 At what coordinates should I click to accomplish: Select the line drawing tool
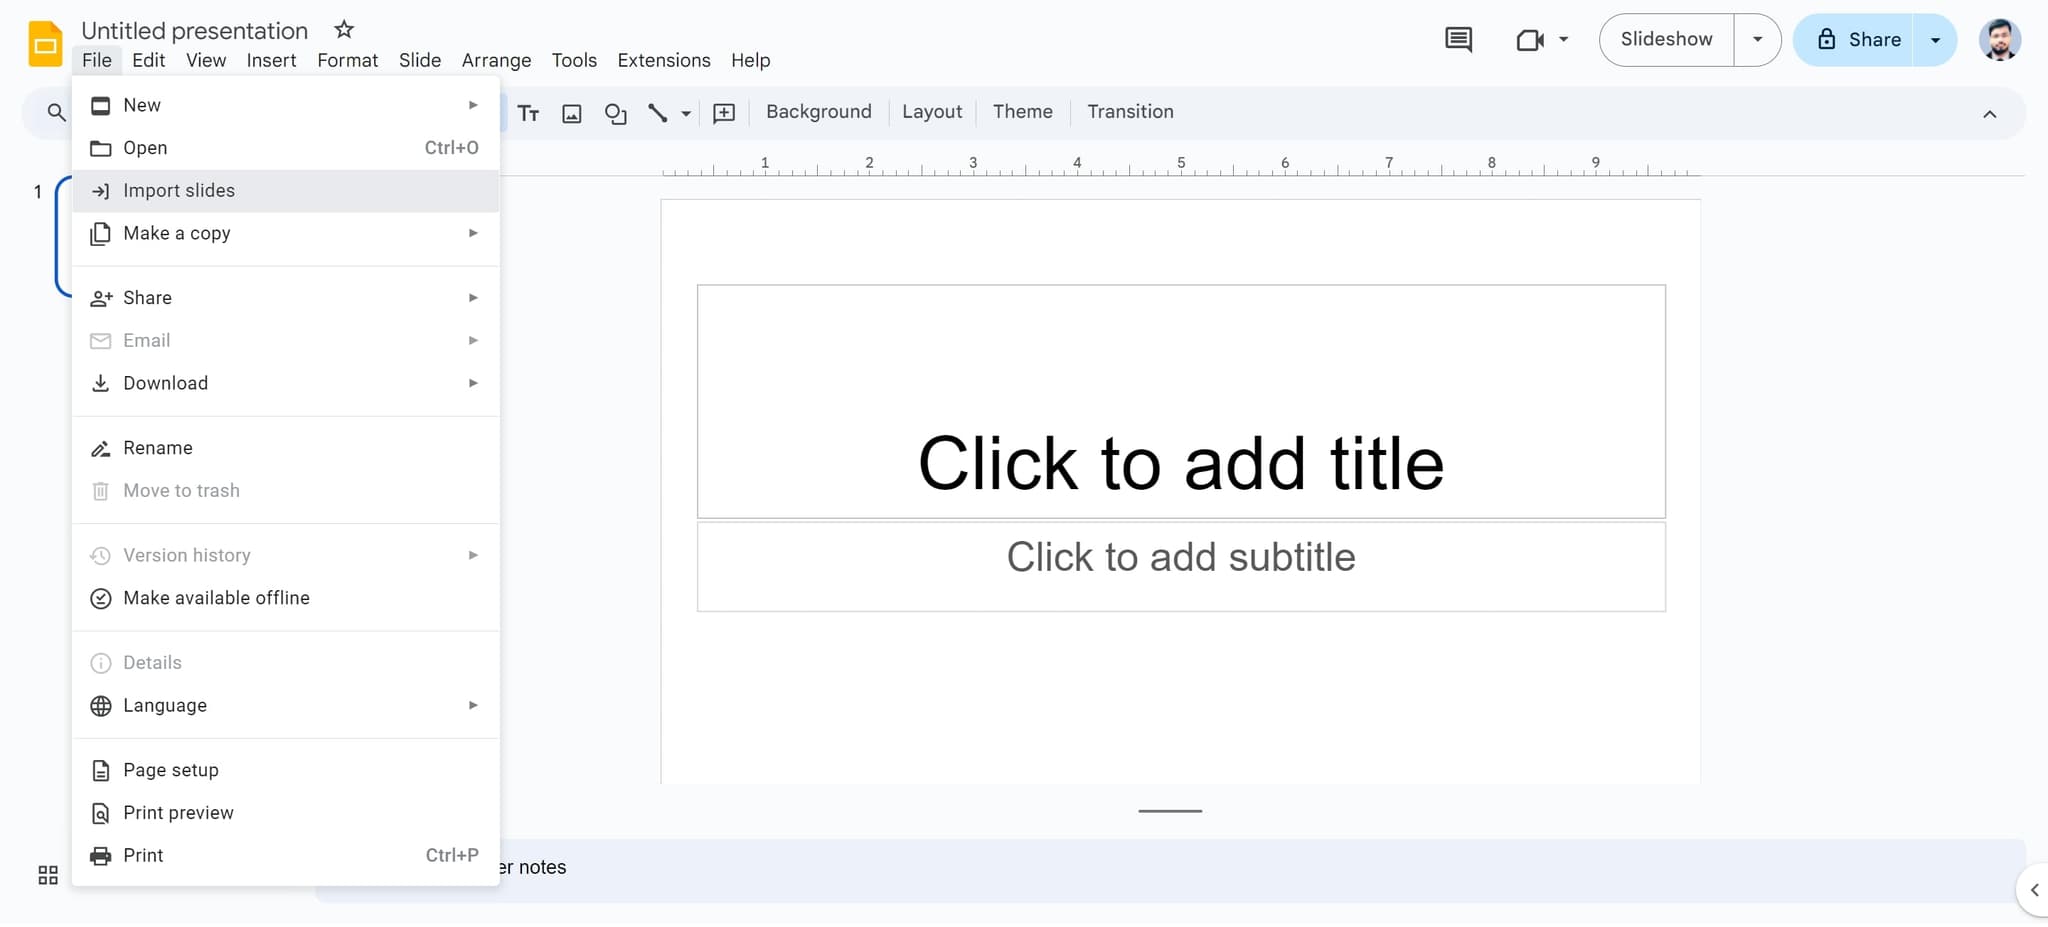pos(658,113)
